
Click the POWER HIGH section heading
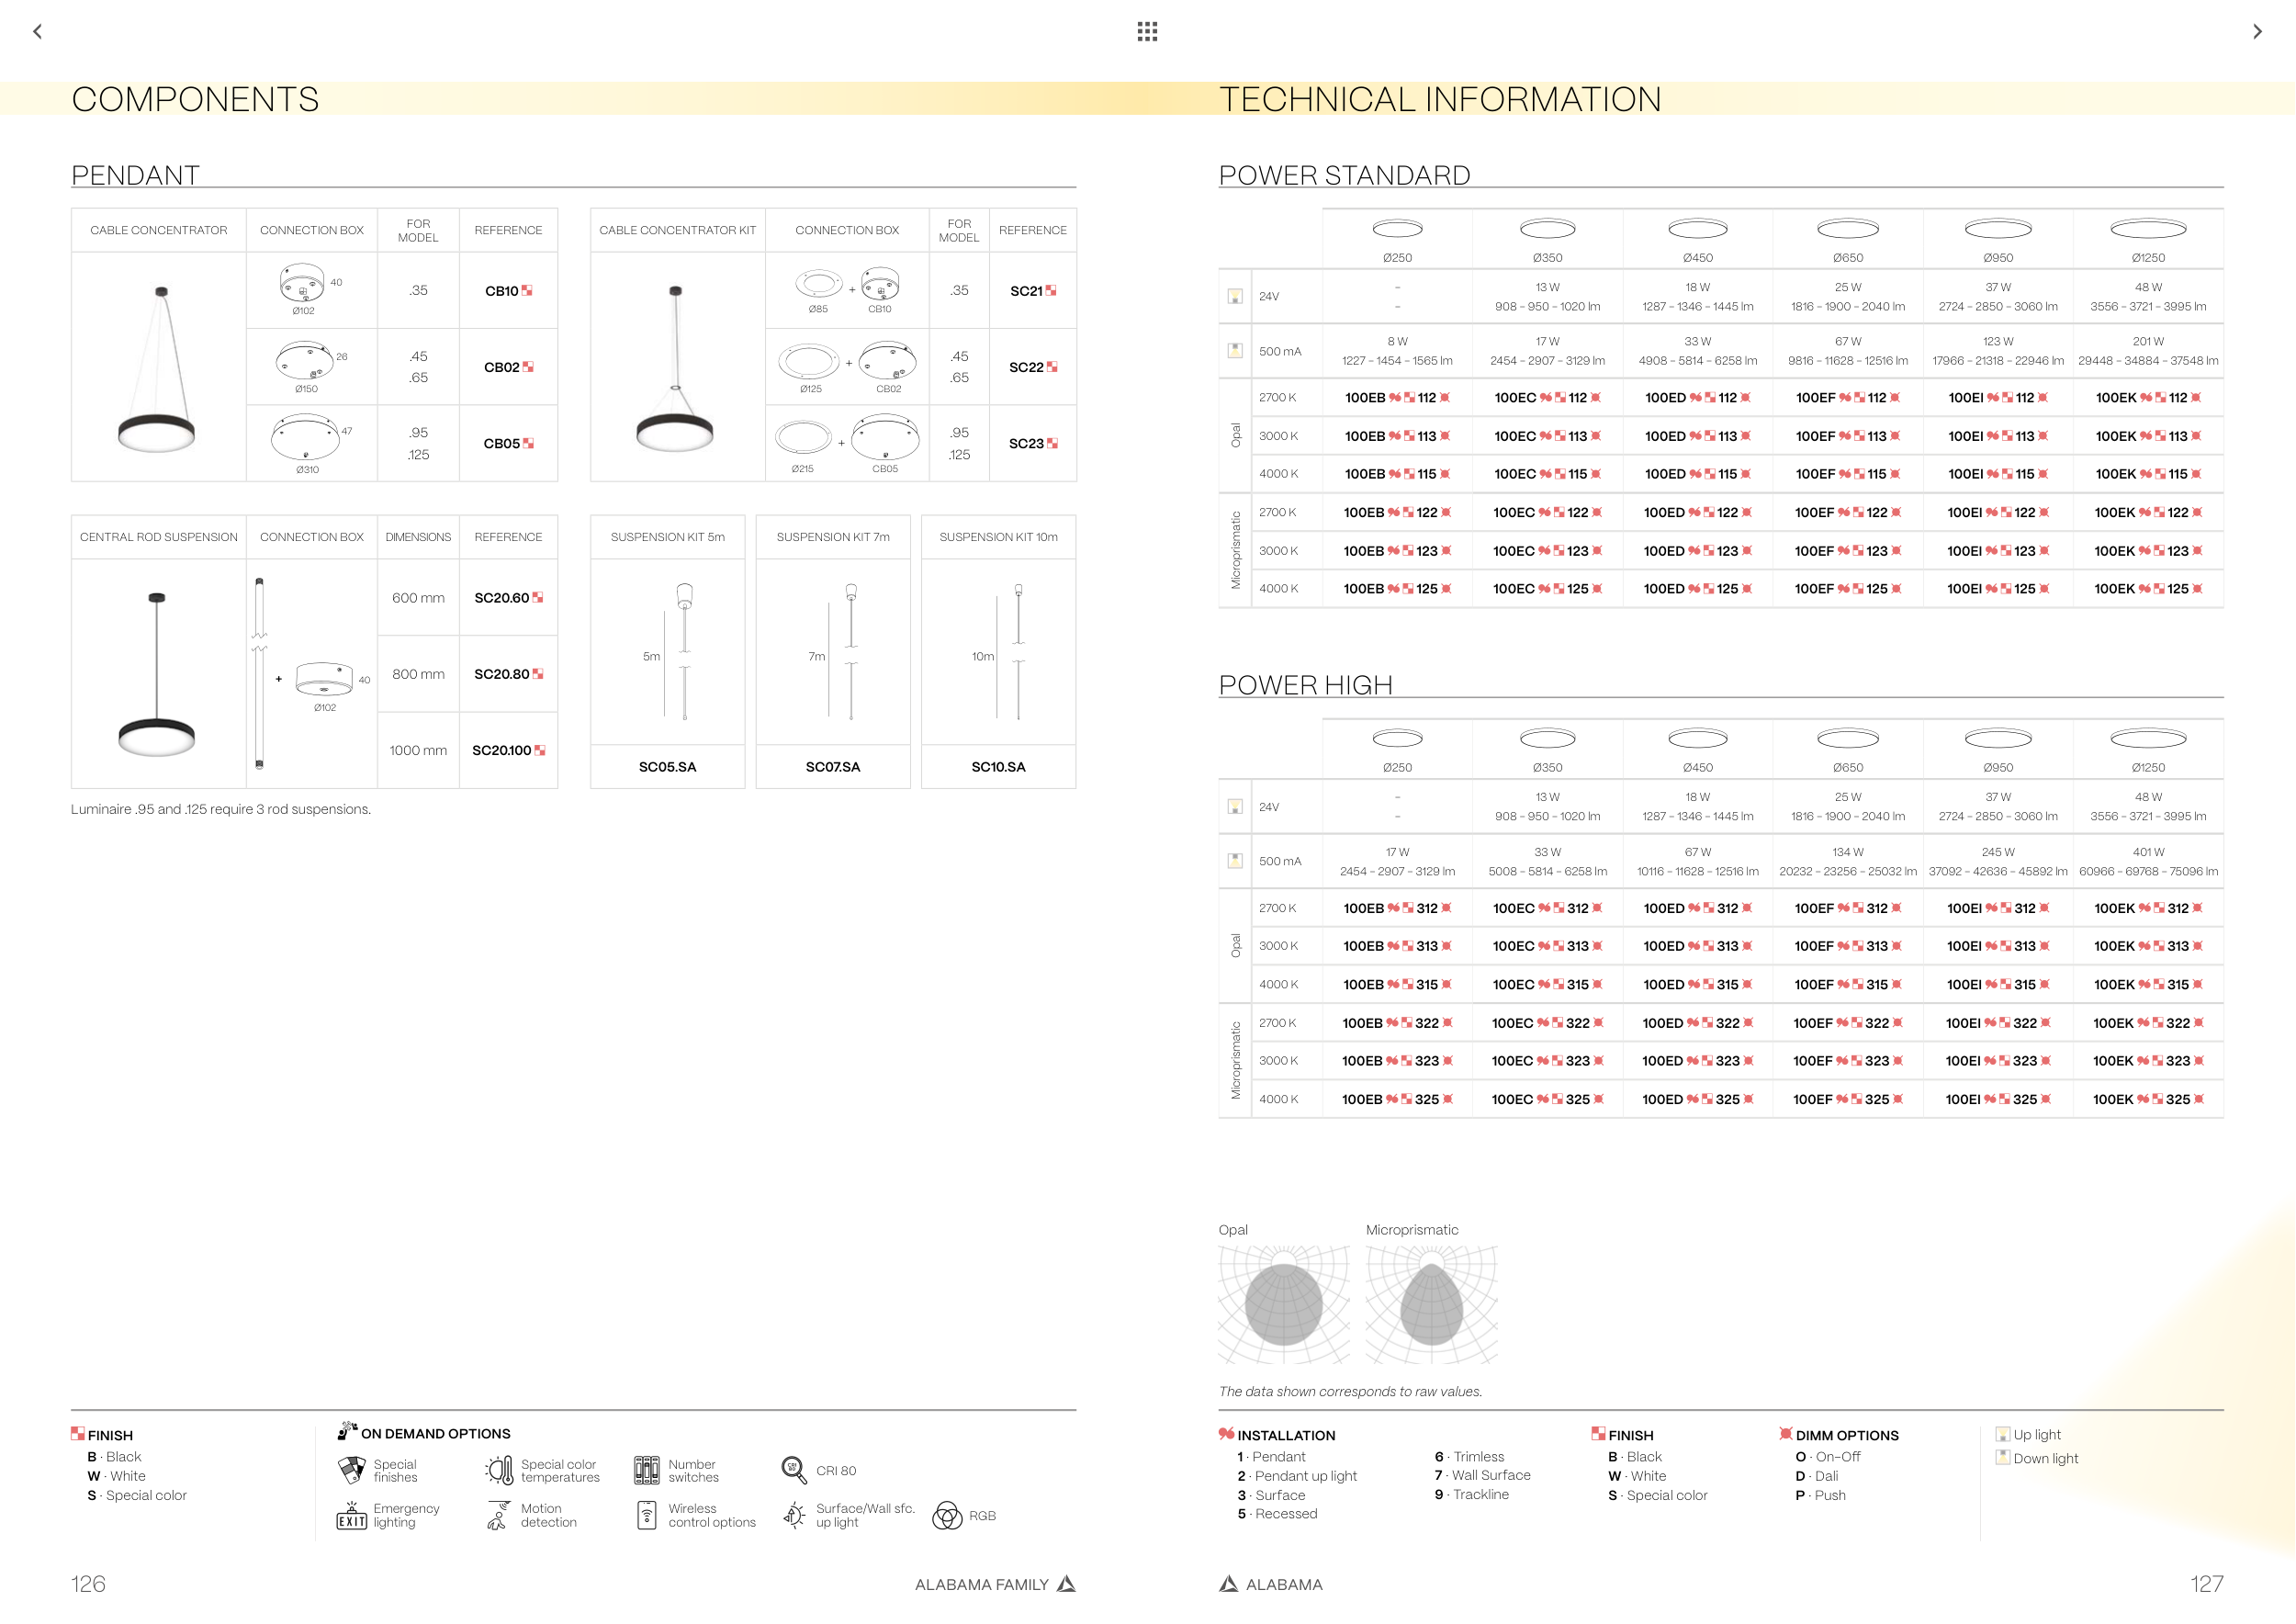[x=1305, y=685]
